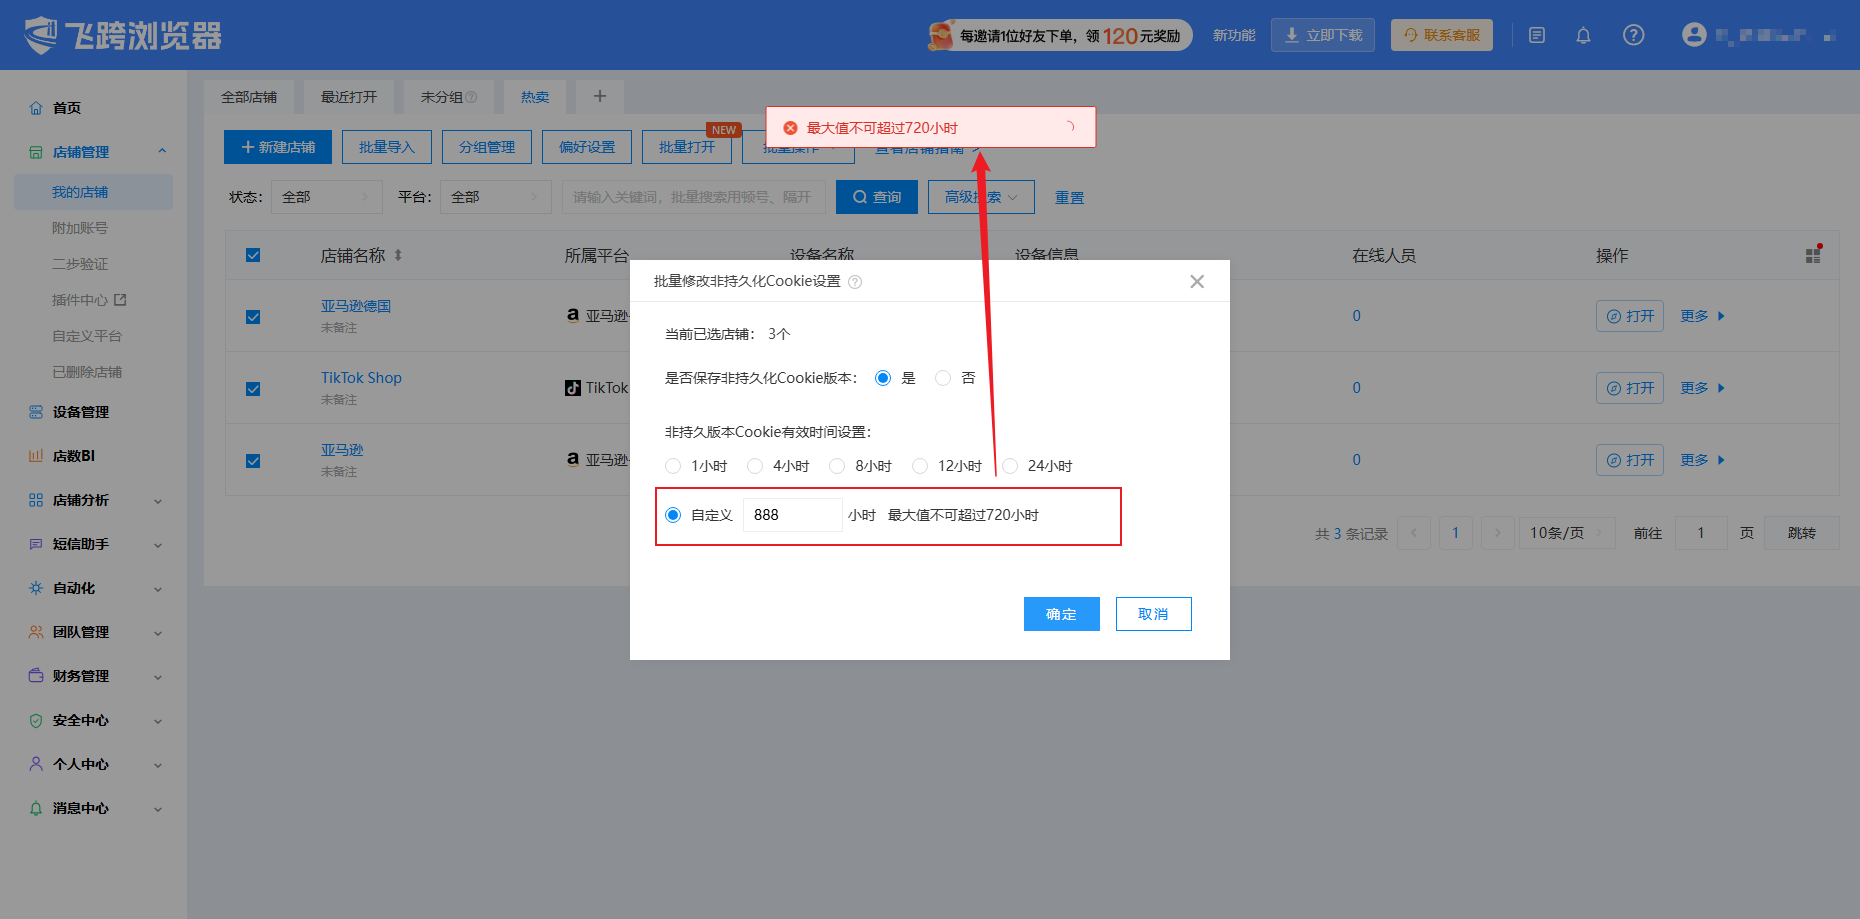Open the external 插件中心 link
The image size is (1860, 919).
[89, 300]
